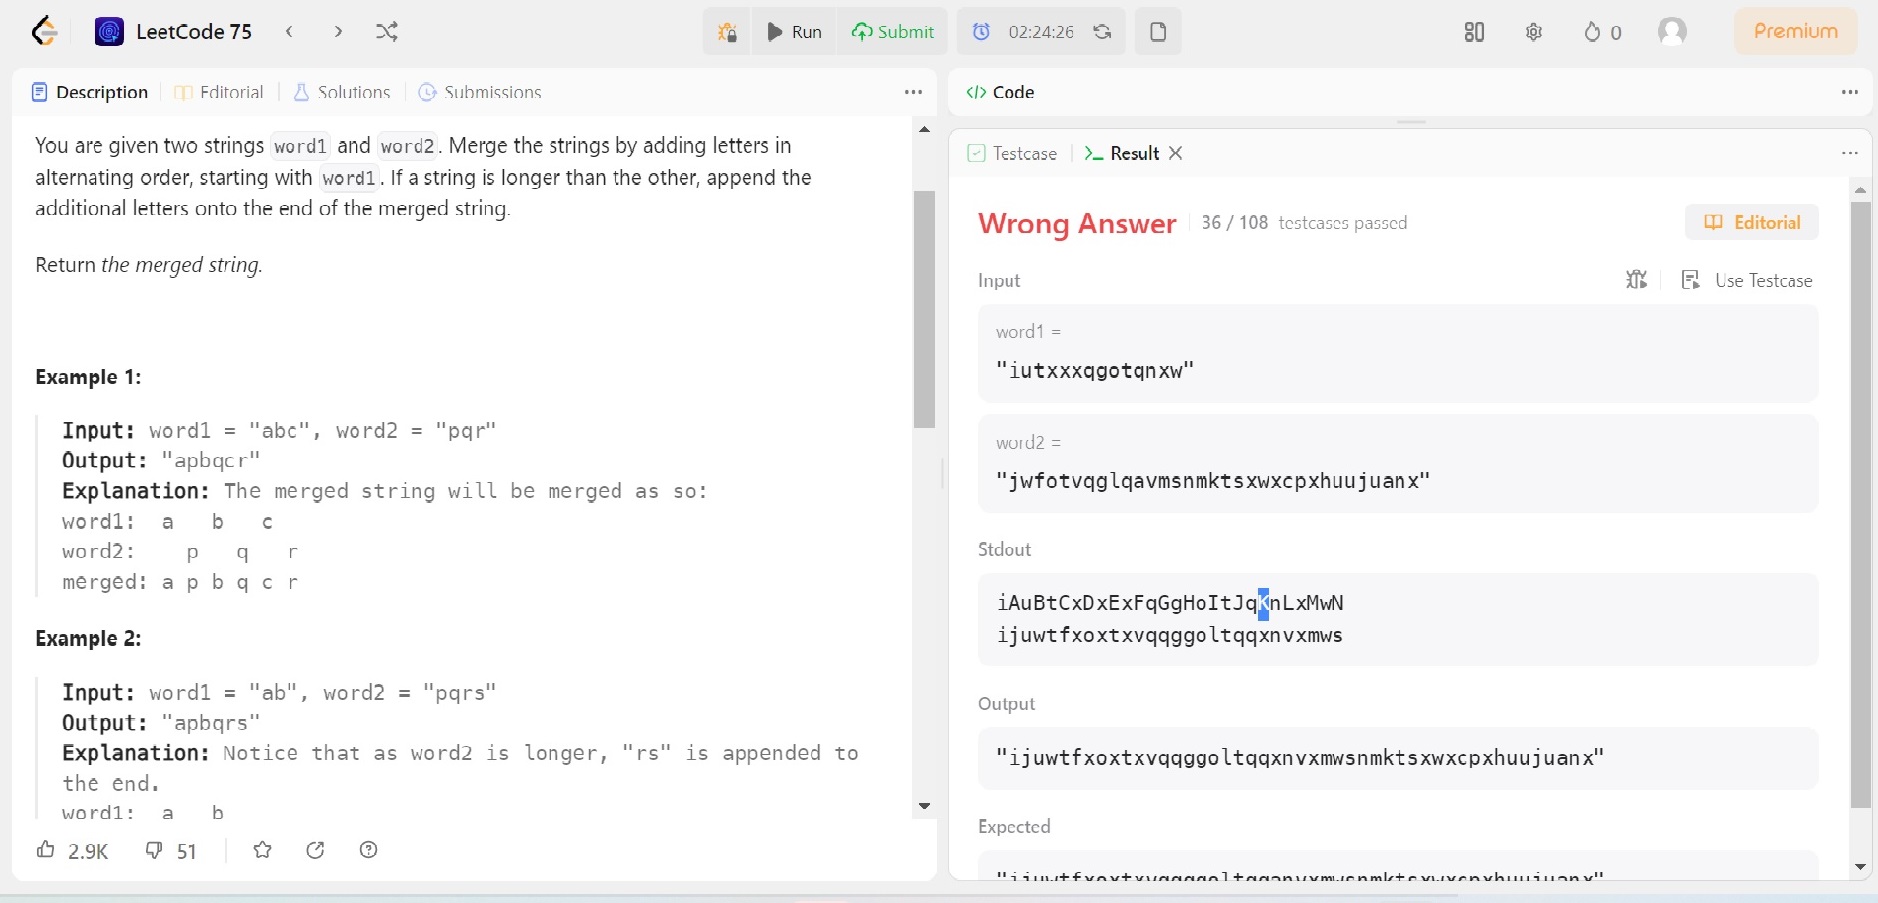Click the result panel scrollbar thumb
This screenshot has width=1878, height=903.
pos(1860,505)
